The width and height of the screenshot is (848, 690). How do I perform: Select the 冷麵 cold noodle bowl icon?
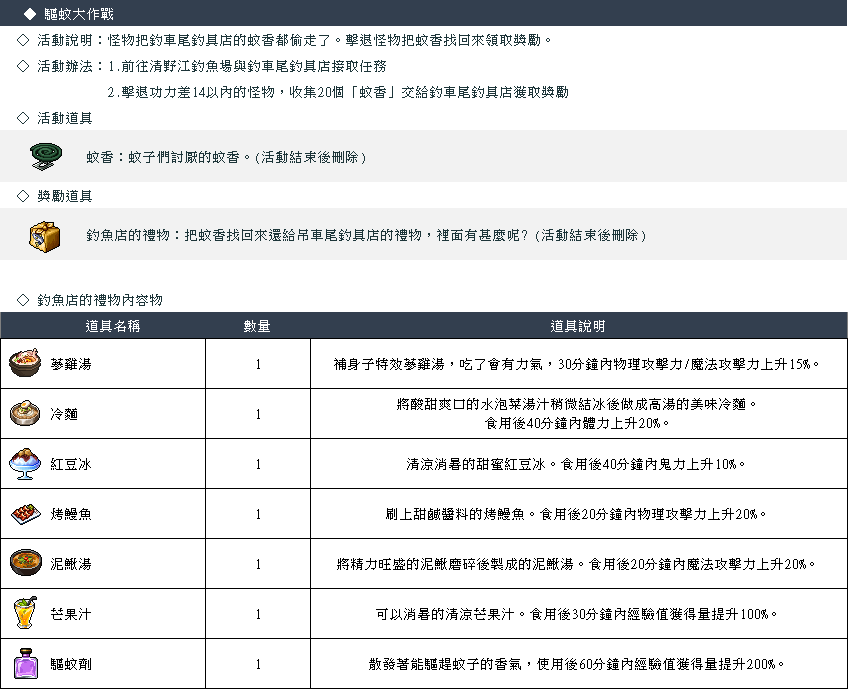25,414
